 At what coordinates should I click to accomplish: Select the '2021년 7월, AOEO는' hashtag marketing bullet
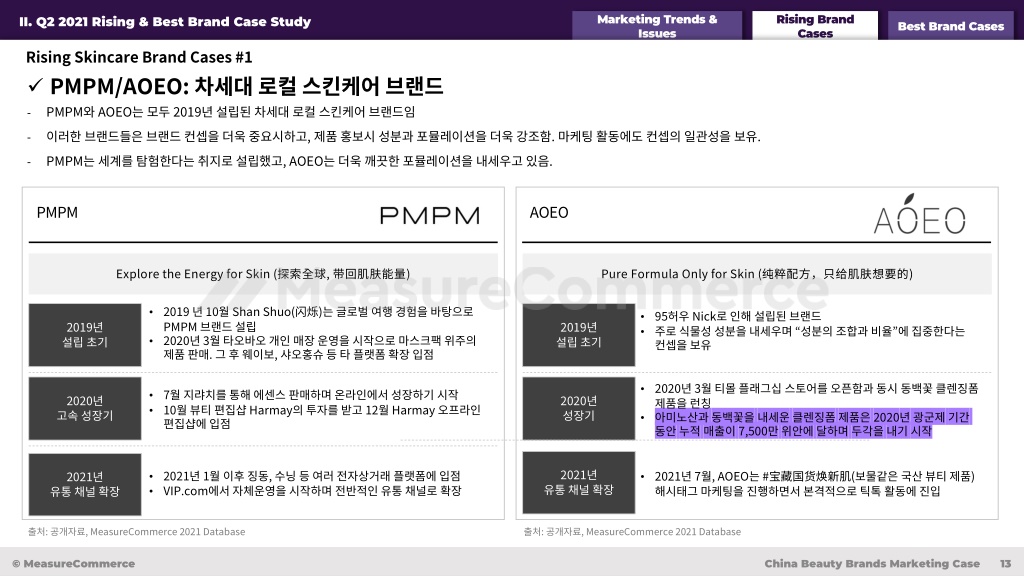(x=814, y=483)
